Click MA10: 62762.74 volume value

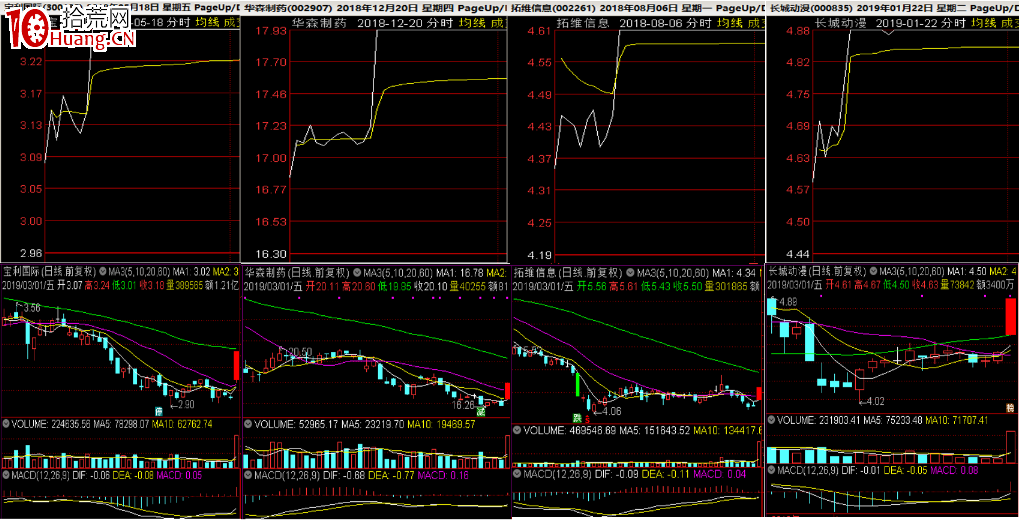pyautogui.click(x=182, y=424)
